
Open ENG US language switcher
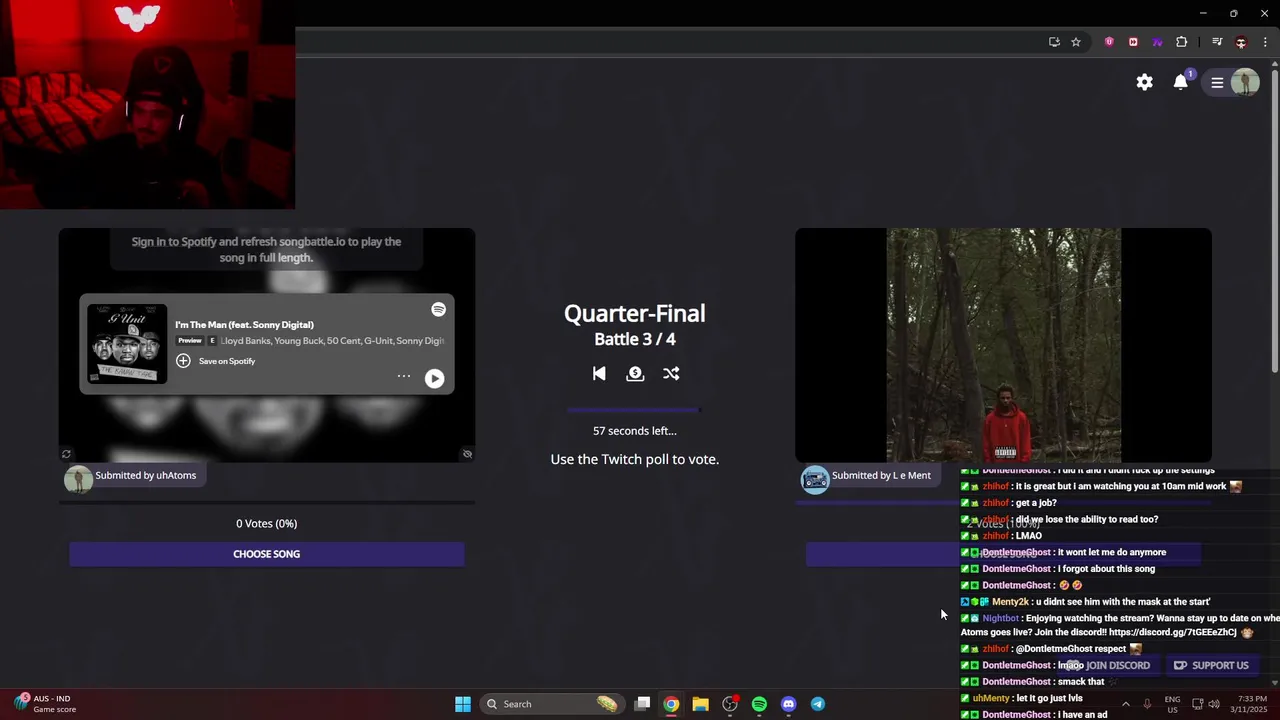tap(1172, 704)
